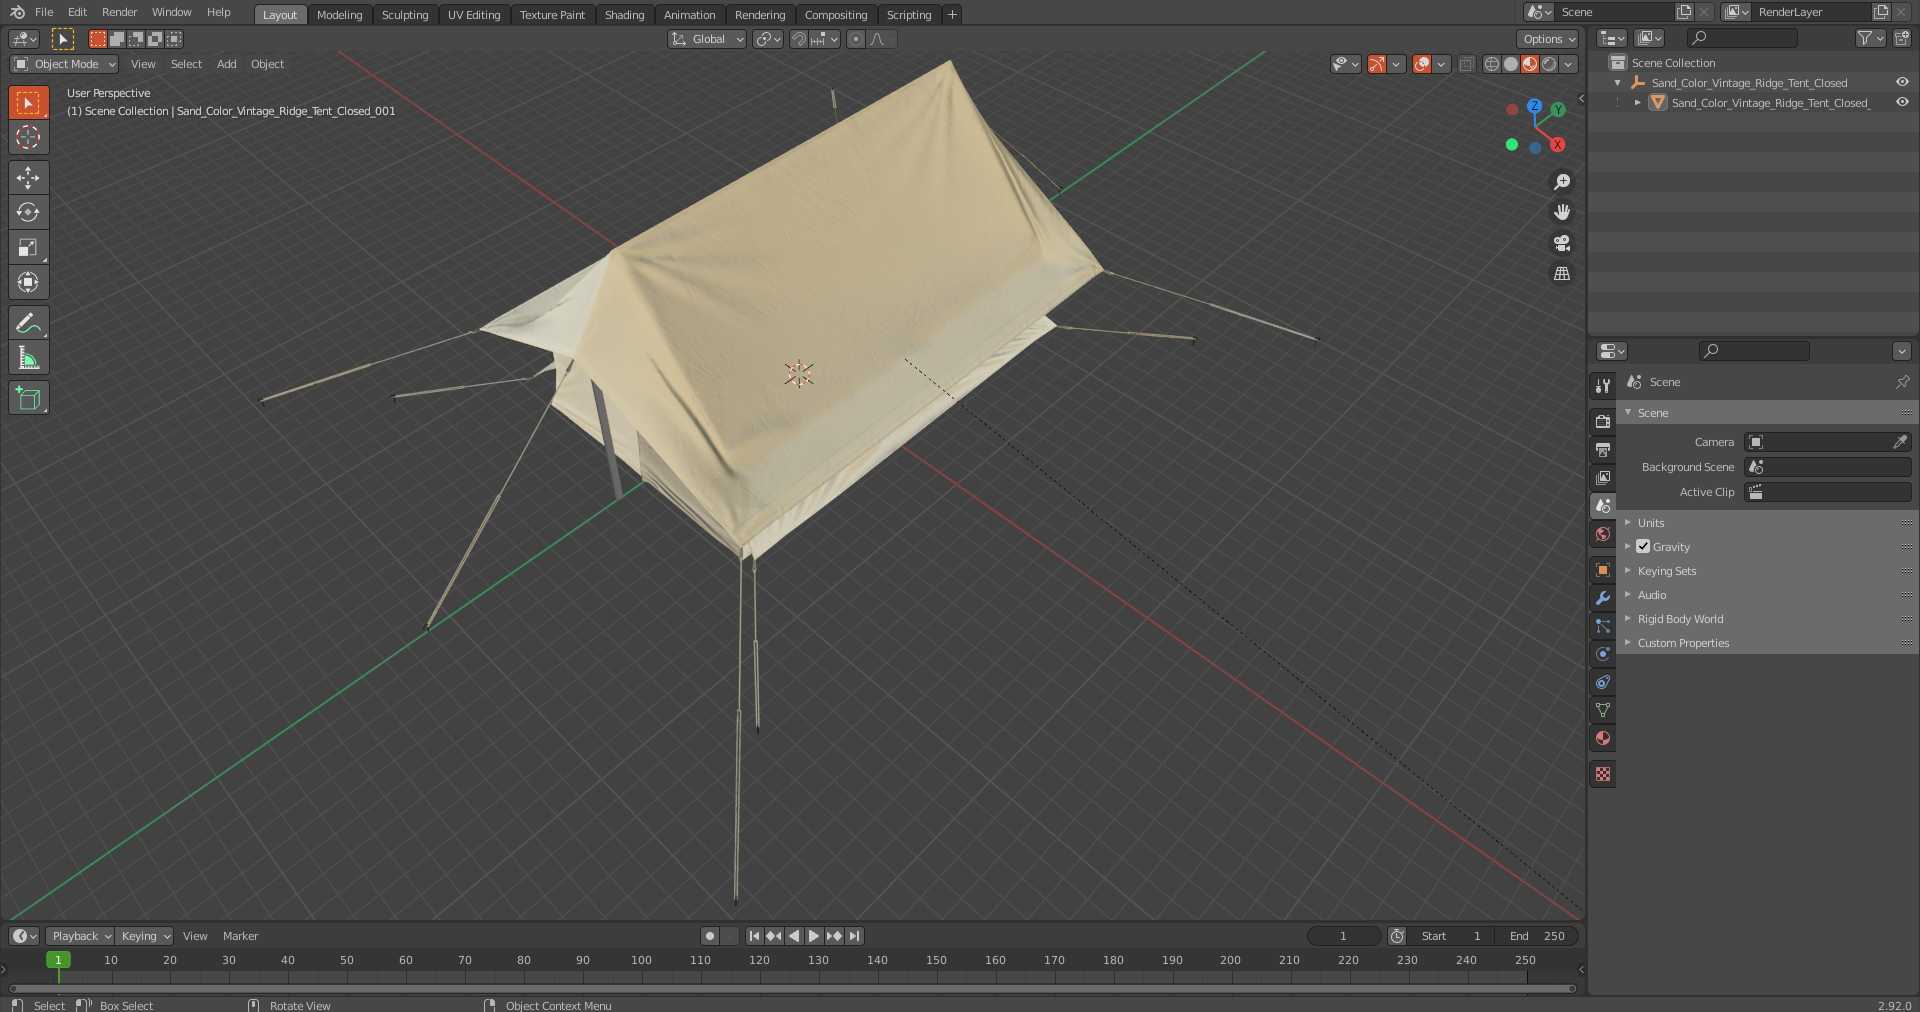Open the View Layer properties tab
This screenshot has height=1012, width=1920.
tap(1603, 477)
